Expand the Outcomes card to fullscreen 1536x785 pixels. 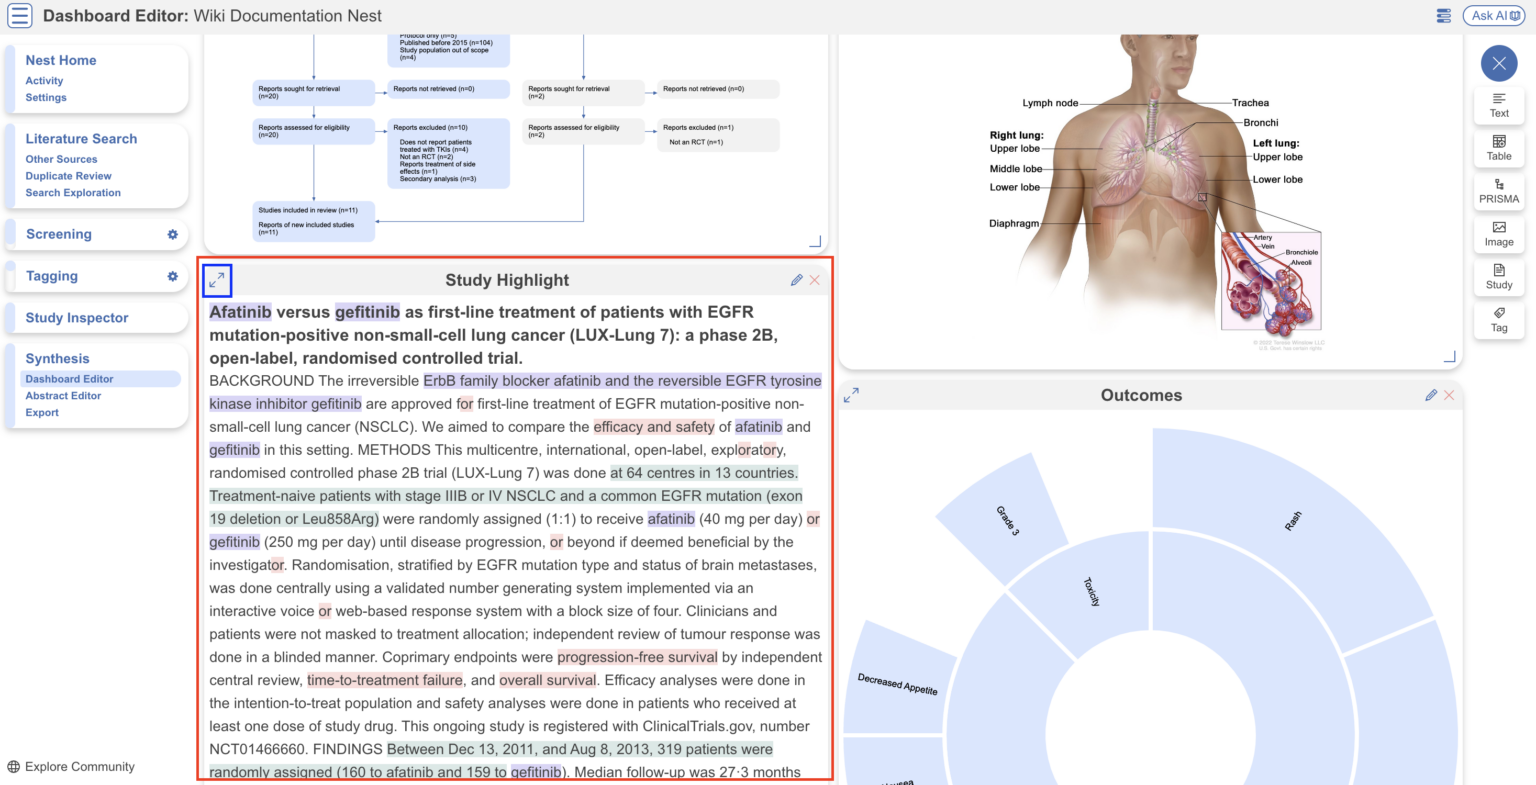tap(851, 395)
